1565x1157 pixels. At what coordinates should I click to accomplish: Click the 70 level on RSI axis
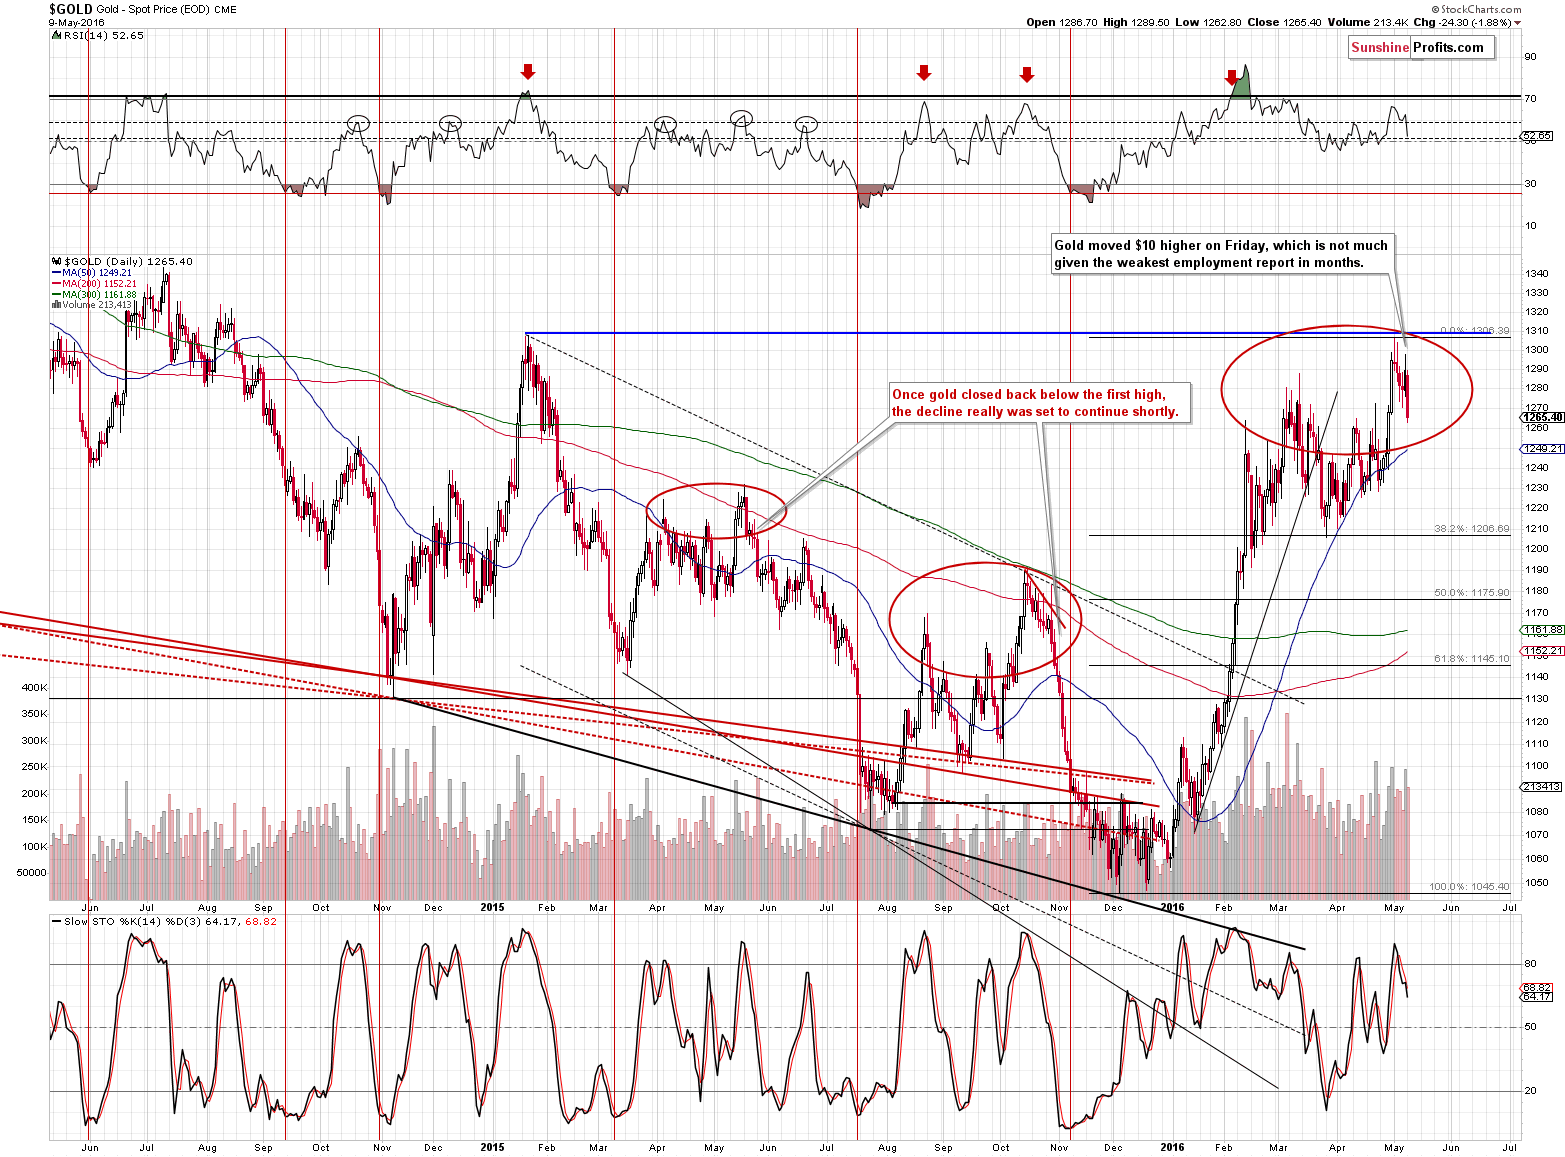pyautogui.click(x=1530, y=99)
